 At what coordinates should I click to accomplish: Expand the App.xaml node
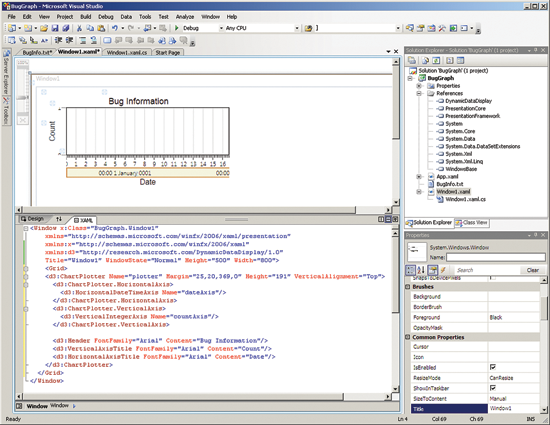click(419, 176)
